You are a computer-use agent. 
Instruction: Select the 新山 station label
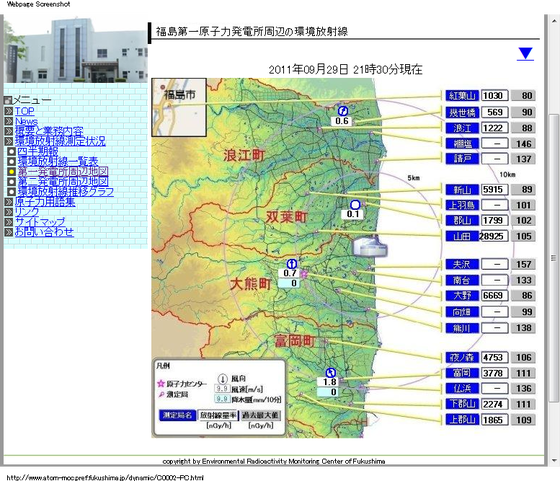click(x=462, y=190)
